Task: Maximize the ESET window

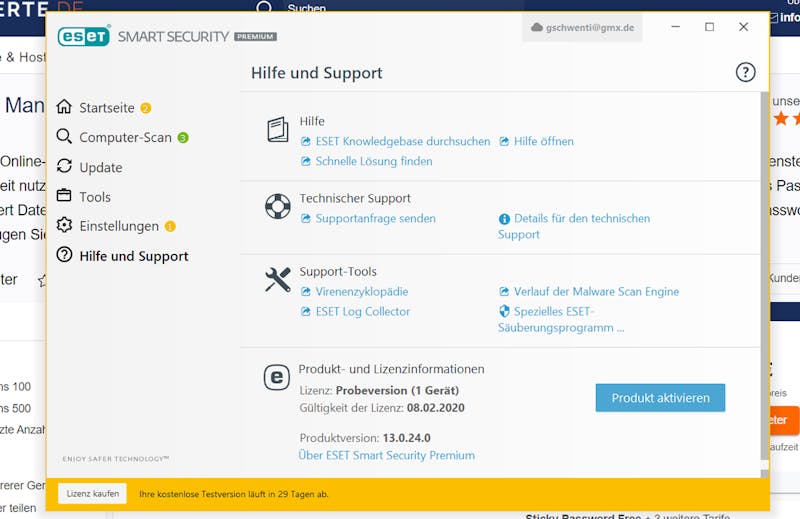Action: pyautogui.click(x=710, y=27)
